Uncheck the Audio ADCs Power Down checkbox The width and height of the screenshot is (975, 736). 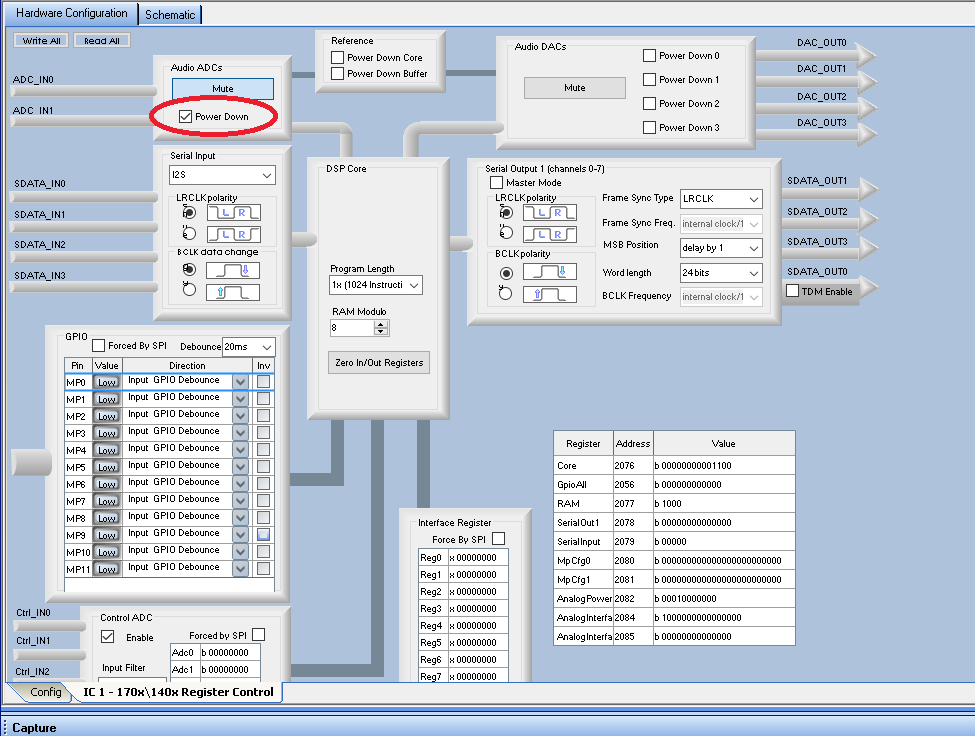pyautogui.click(x=185, y=117)
